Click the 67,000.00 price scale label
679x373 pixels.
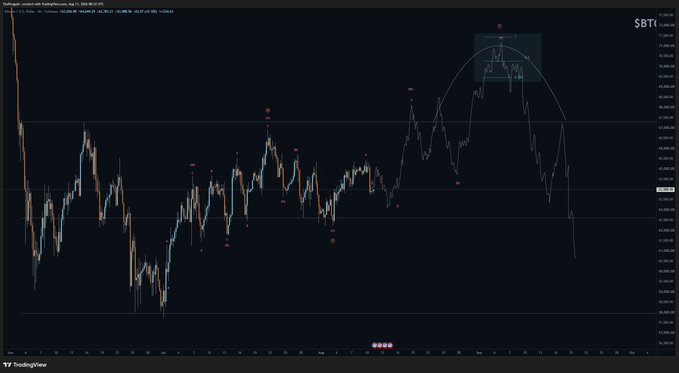click(x=666, y=128)
